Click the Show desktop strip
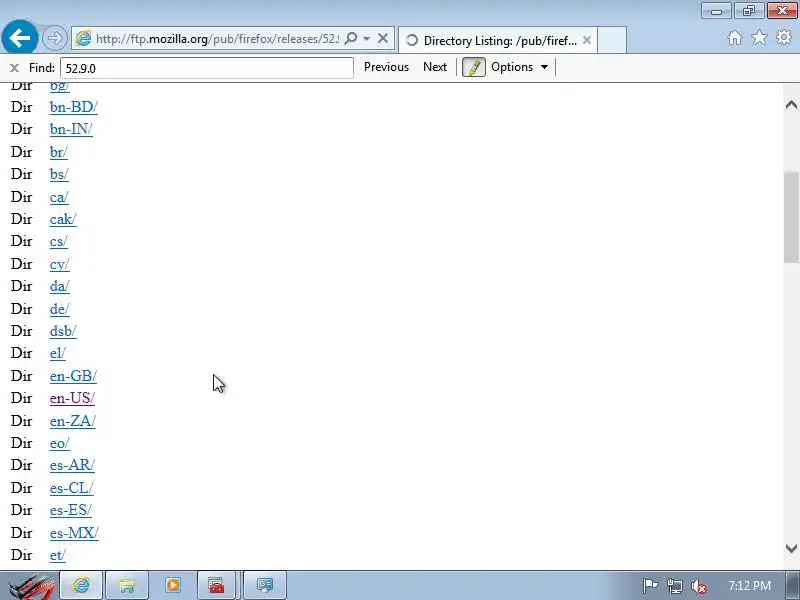This screenshot has height=600, width=800. pyautogui.click(x=793, y=585)
